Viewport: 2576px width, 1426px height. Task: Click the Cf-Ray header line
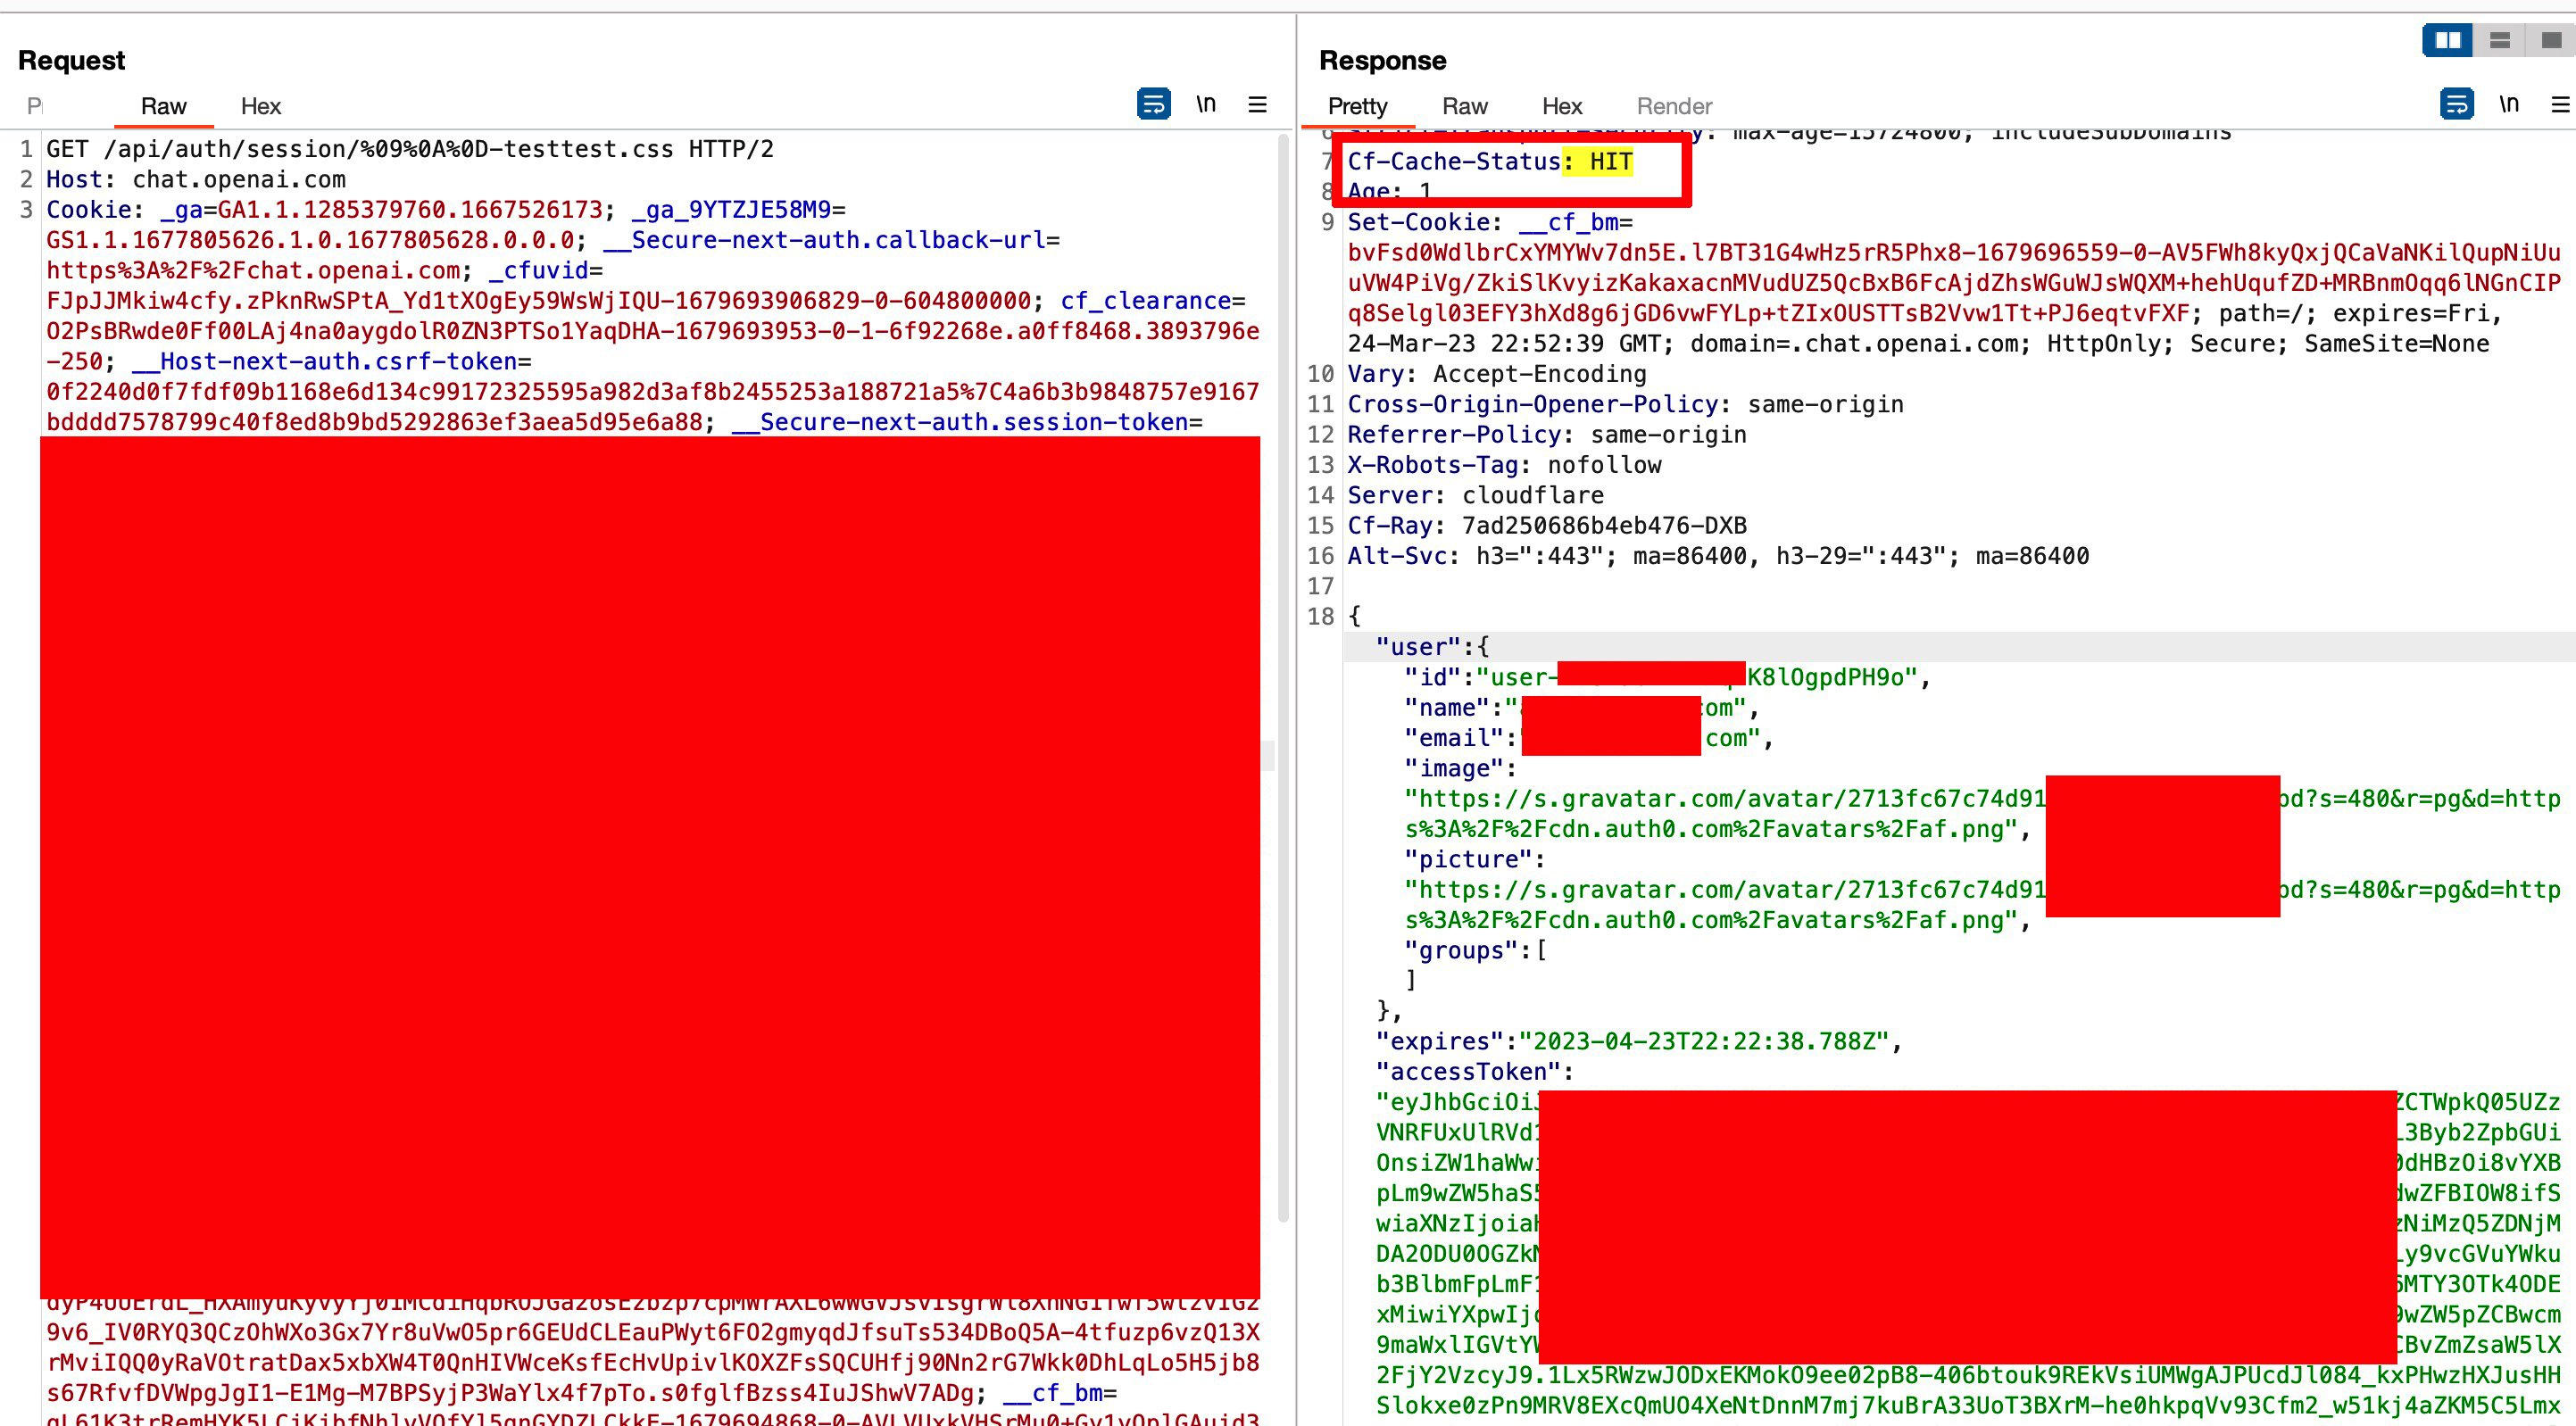[1547, 526]
